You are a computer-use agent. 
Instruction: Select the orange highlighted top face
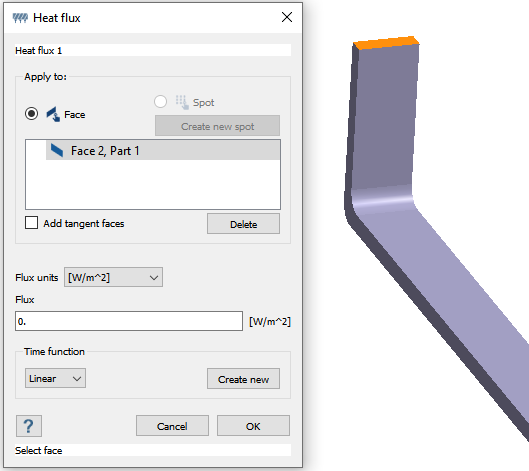[x=386, y=43]
